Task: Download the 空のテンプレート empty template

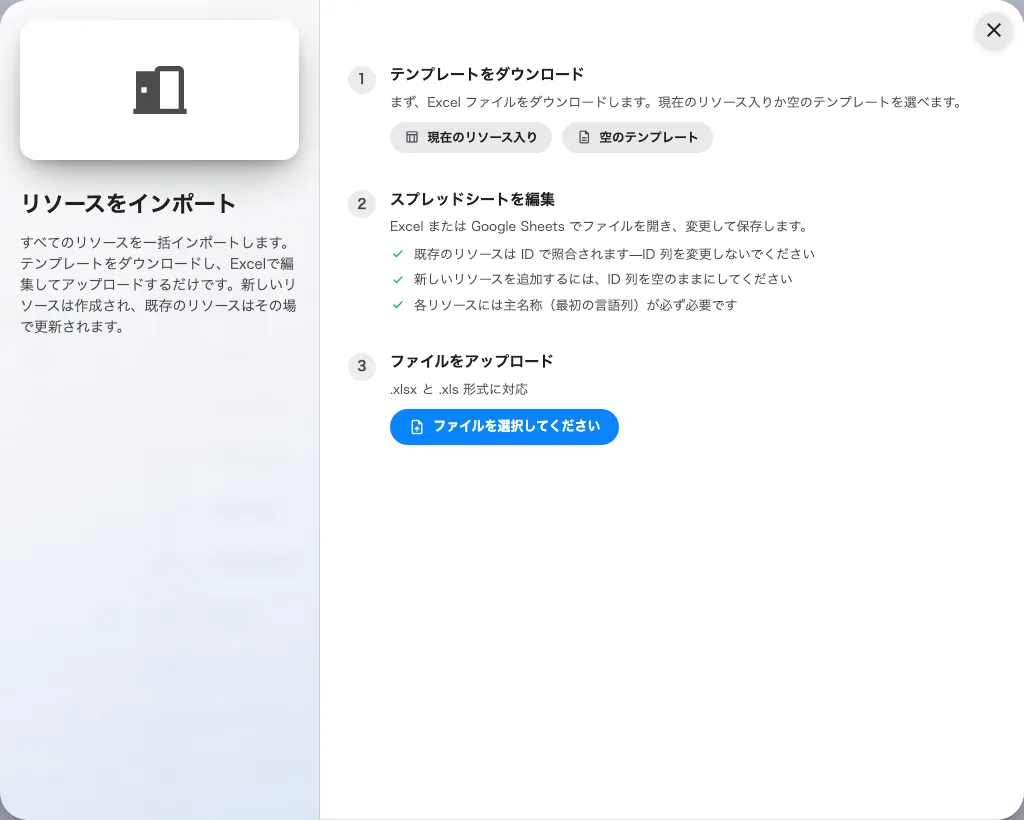Action: [637, 137]
